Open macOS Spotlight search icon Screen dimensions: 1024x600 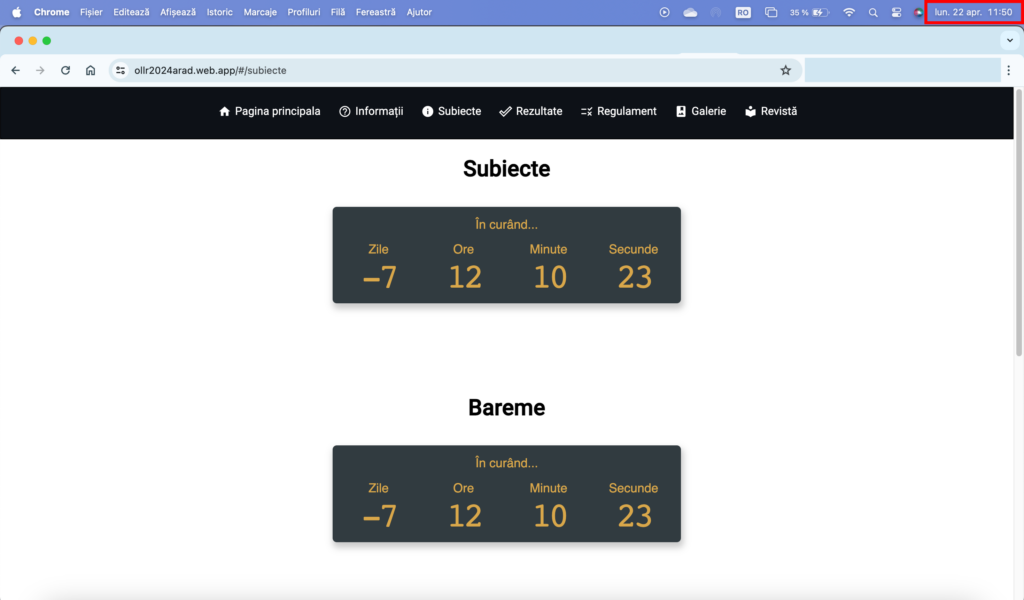coord(873,12)
